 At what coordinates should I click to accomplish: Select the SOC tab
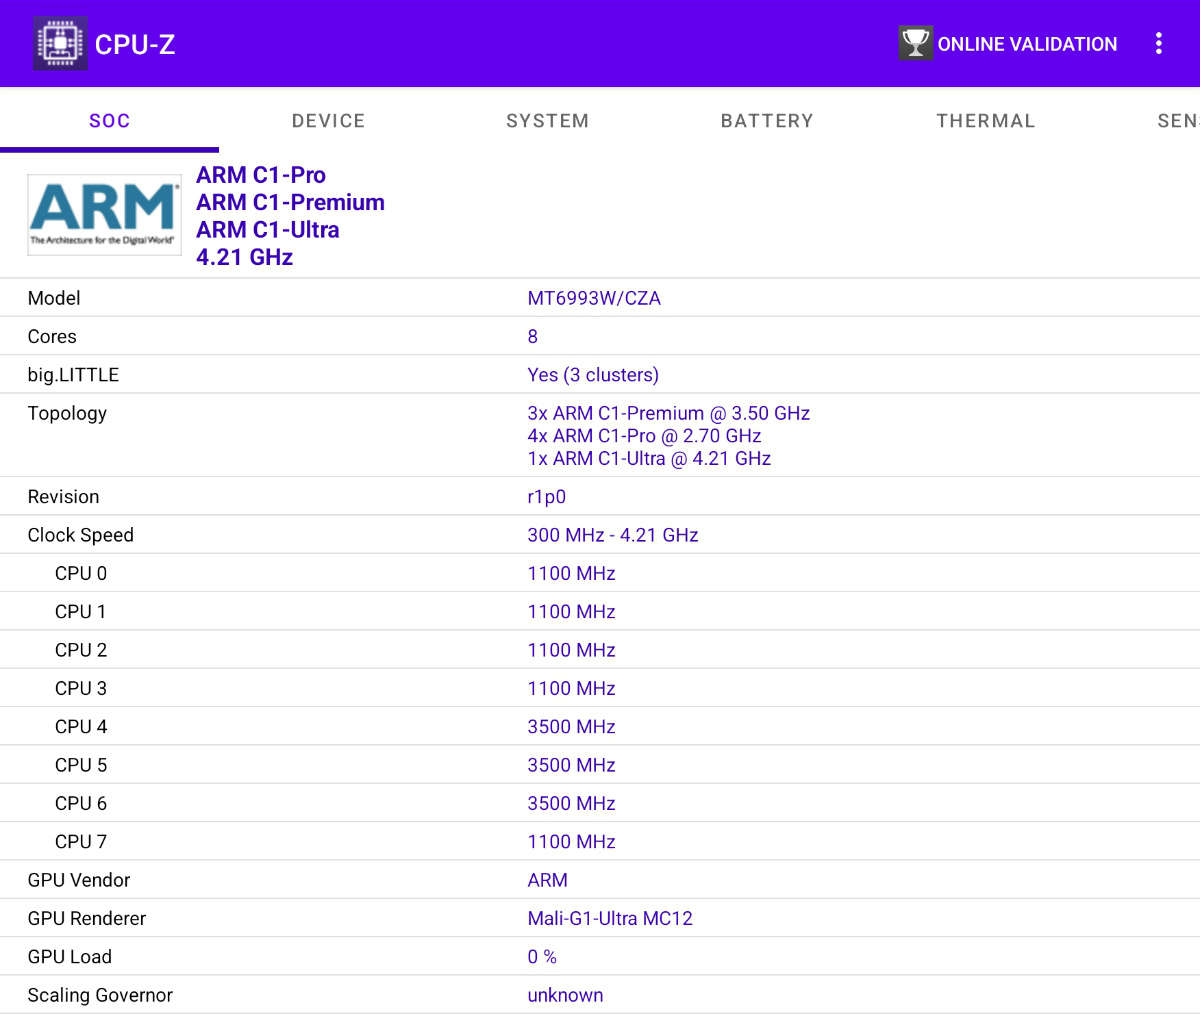click(x=109, y=121)
